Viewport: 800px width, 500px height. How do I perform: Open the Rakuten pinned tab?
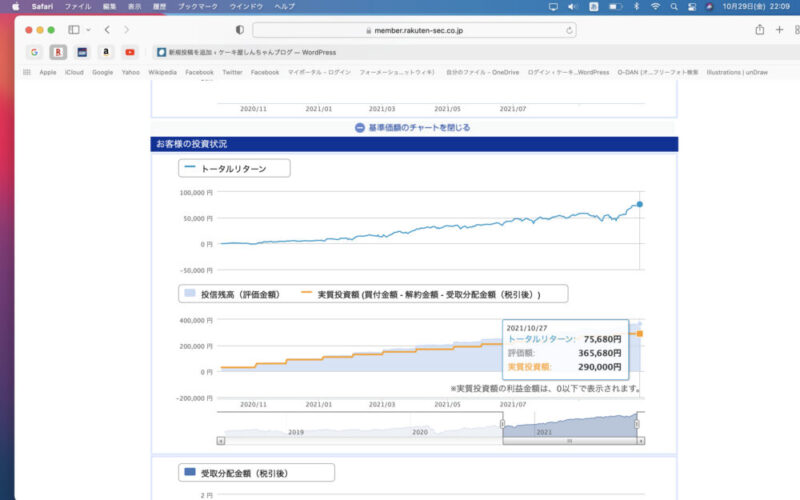tap(58, 52)
